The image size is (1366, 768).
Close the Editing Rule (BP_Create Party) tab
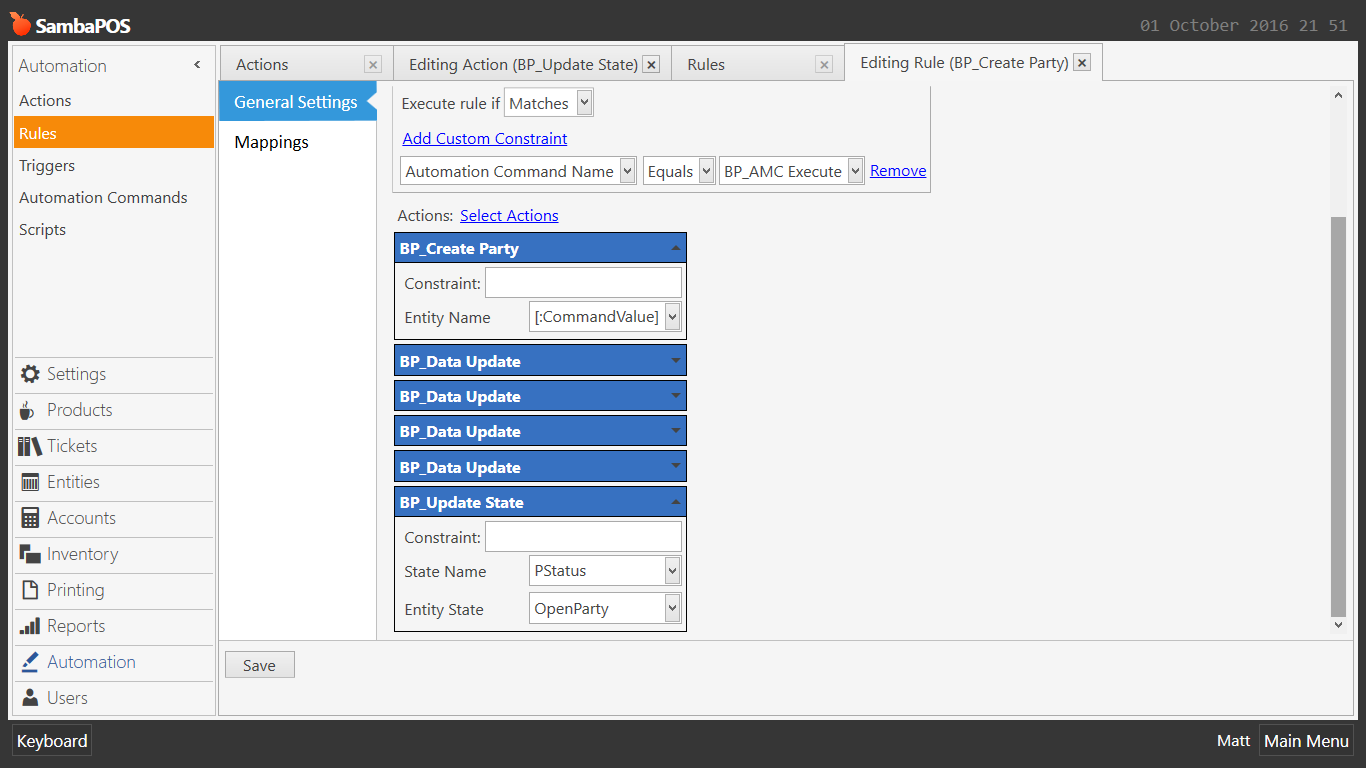point(1082,63)
